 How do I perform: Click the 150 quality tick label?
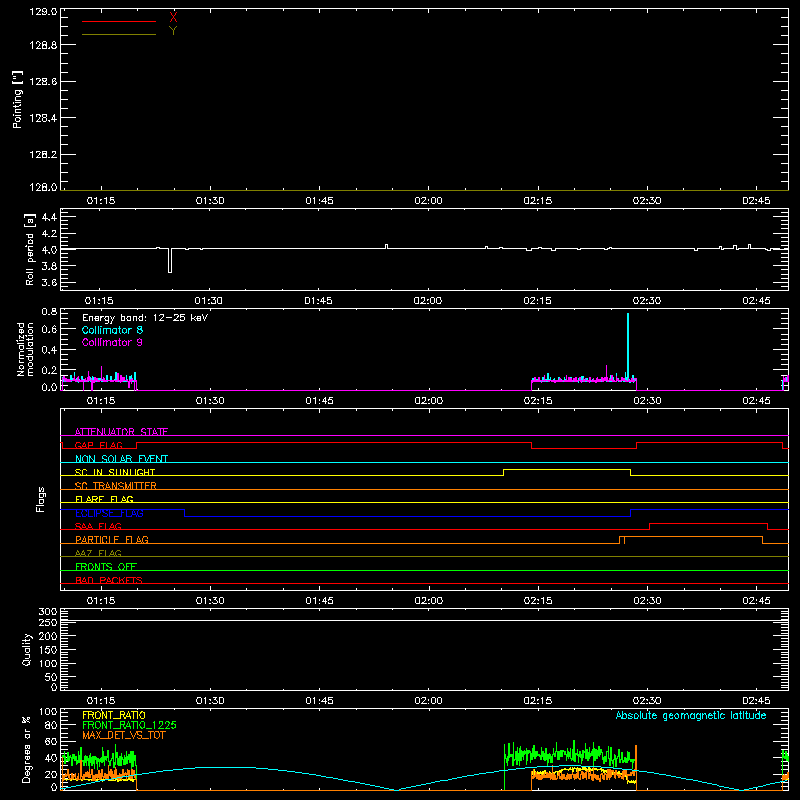(48, 650)
